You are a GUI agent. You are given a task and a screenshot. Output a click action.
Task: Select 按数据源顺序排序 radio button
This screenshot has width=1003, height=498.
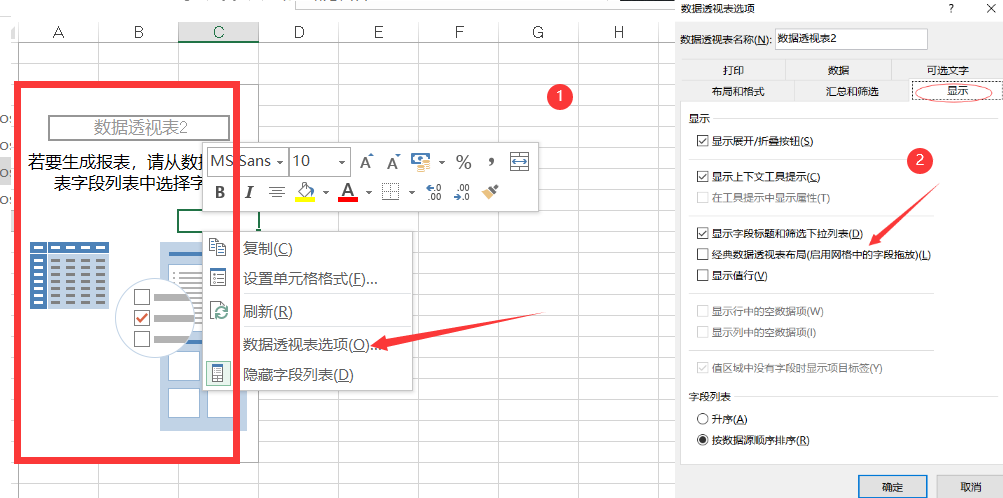tap(703, 440)
